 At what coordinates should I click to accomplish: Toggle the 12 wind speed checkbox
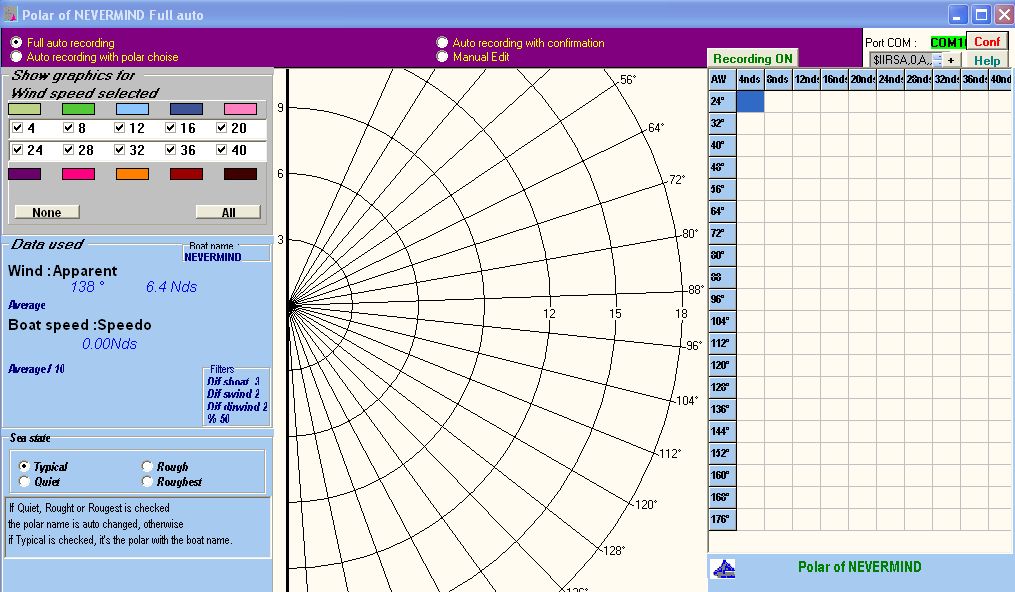(x=119, y=127)
